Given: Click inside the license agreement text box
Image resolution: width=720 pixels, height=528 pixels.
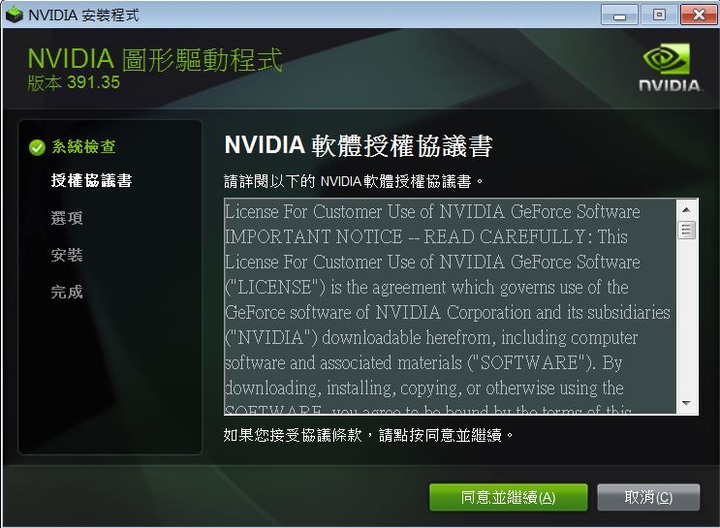Looking at the screenshot, I should point(450,307).
